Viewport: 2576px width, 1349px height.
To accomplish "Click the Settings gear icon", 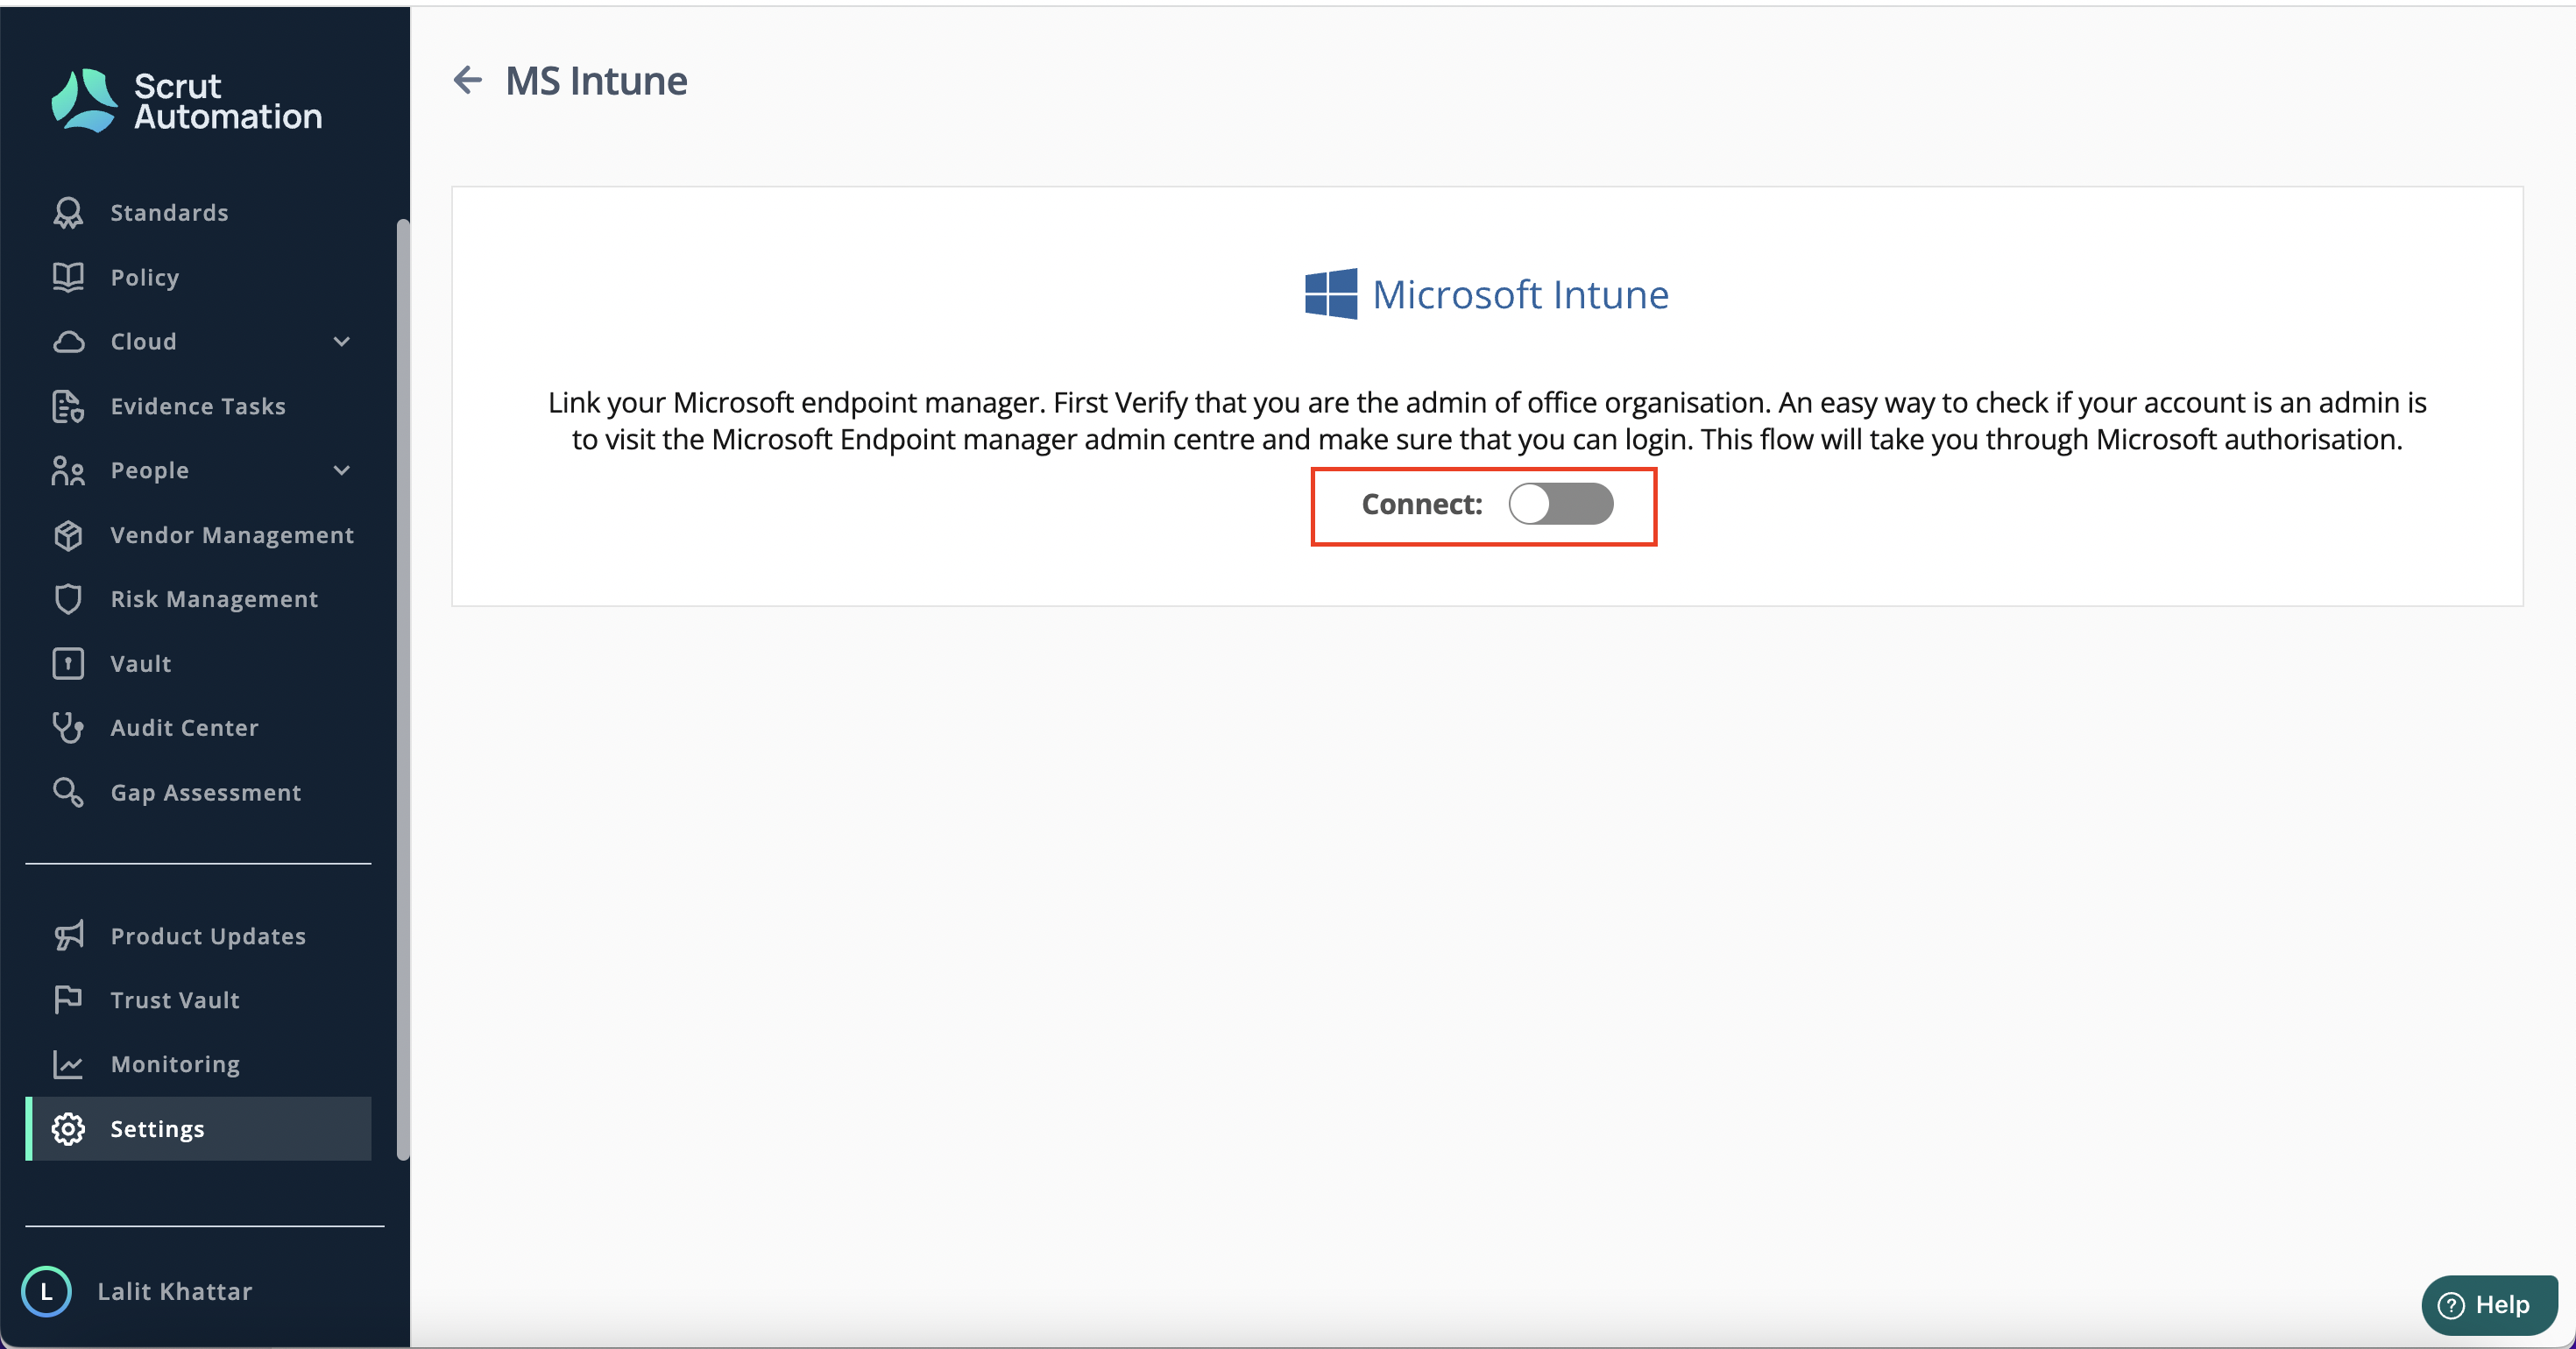I will 68,1128.
